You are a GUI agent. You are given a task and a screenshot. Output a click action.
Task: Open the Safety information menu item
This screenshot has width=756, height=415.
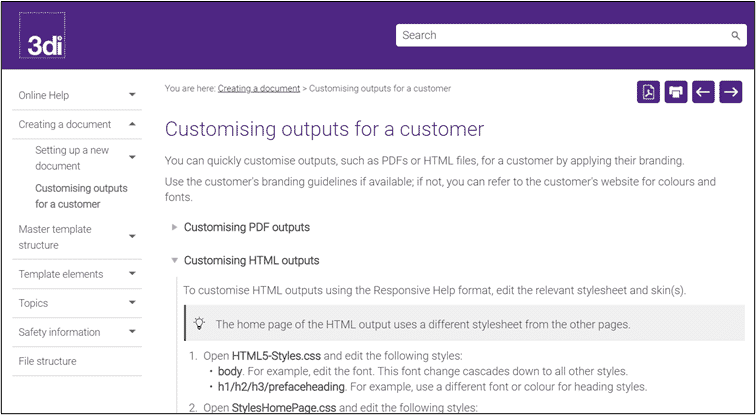[77, 332]
